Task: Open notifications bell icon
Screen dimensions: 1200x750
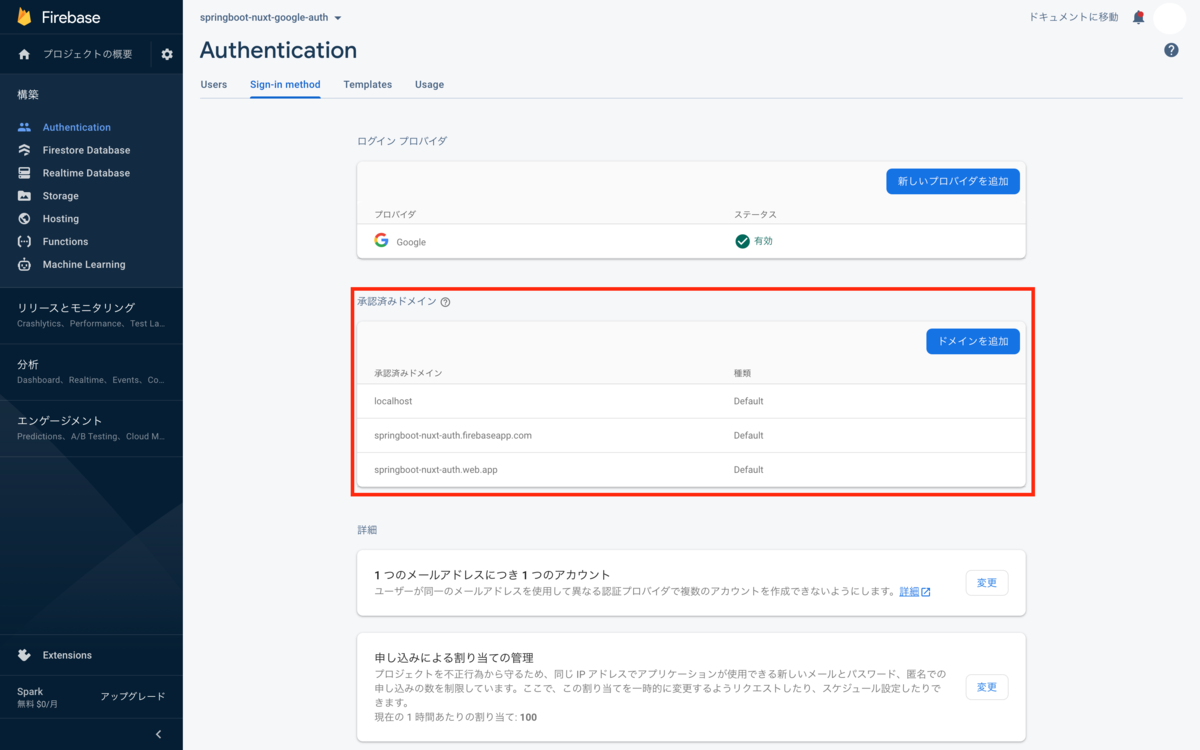Action: click(x=1138, y=17)
